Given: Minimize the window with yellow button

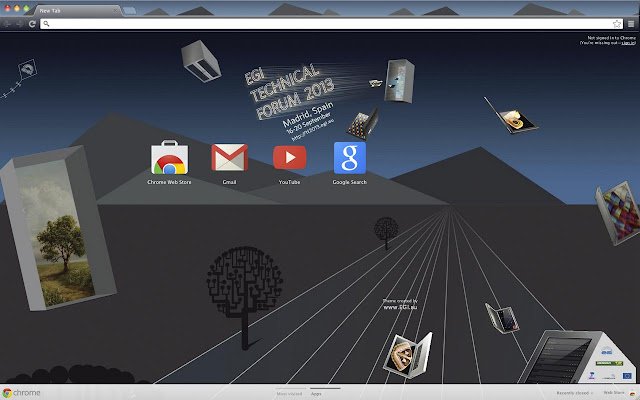Looking at the screenshot, I should [17, 9].
